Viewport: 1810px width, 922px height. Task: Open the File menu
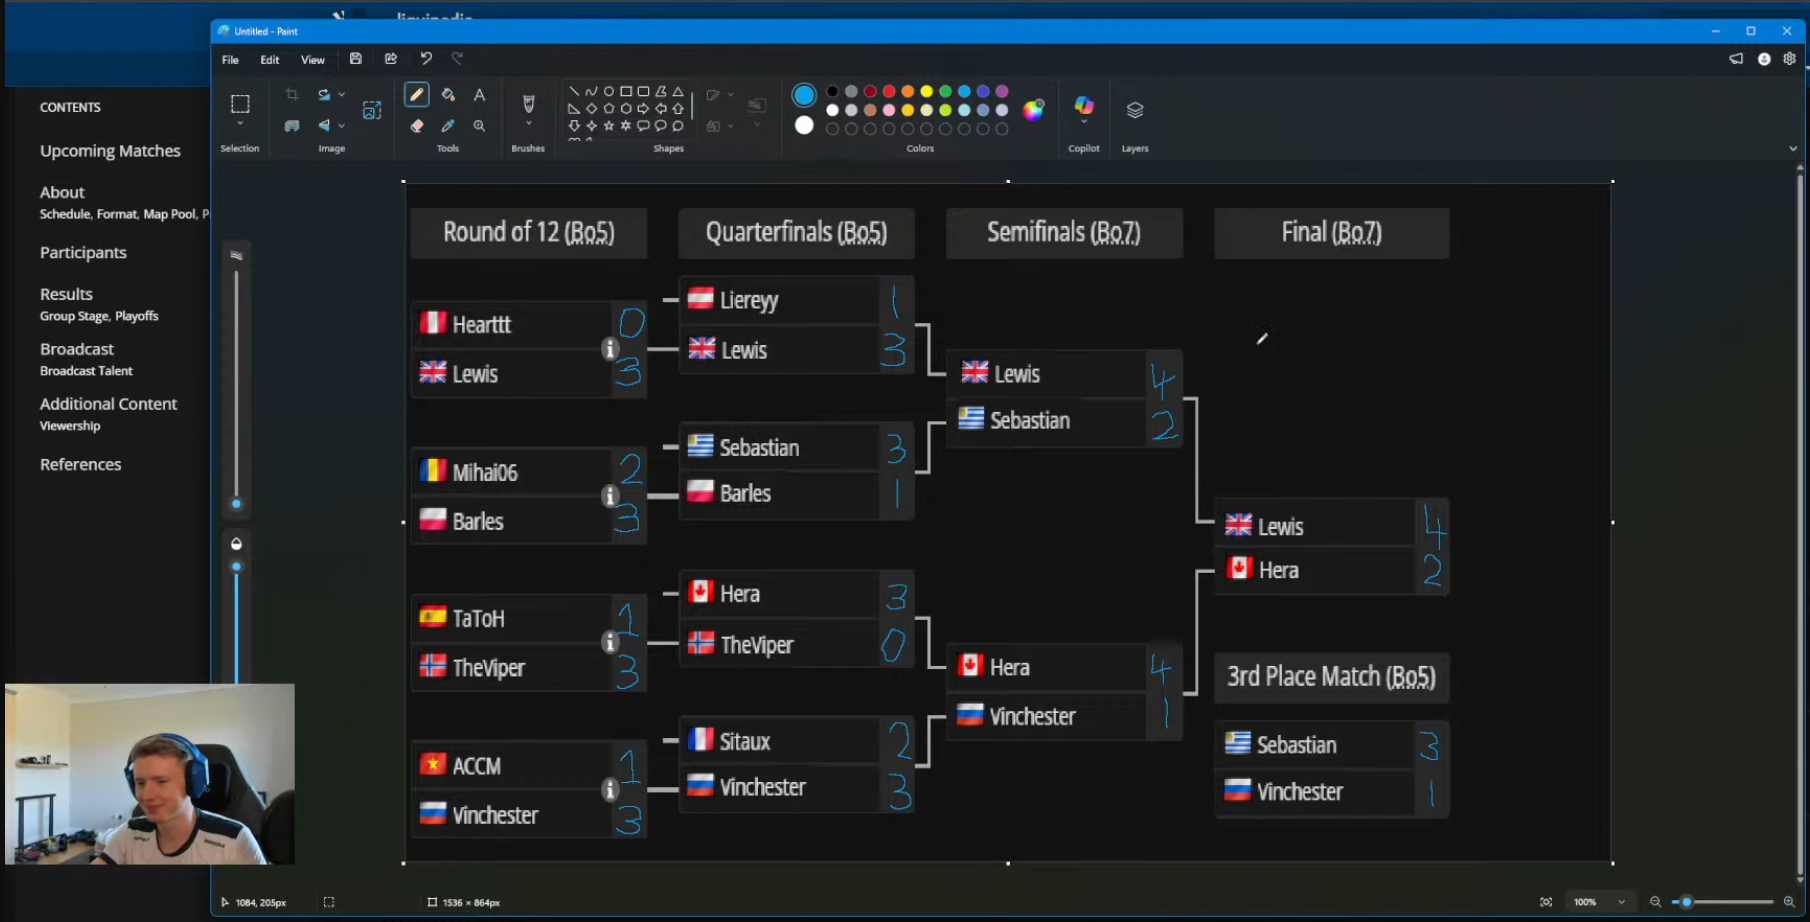click(230, 60)
